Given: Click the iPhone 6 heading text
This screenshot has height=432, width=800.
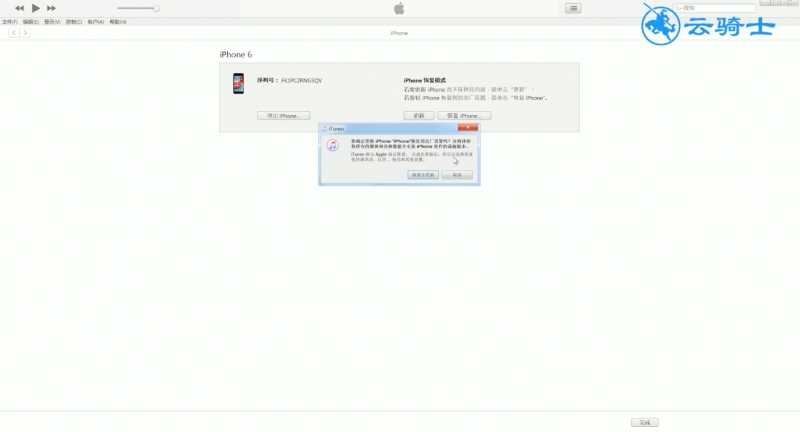Looking at the screenshot, I should (x=236, y=55).
